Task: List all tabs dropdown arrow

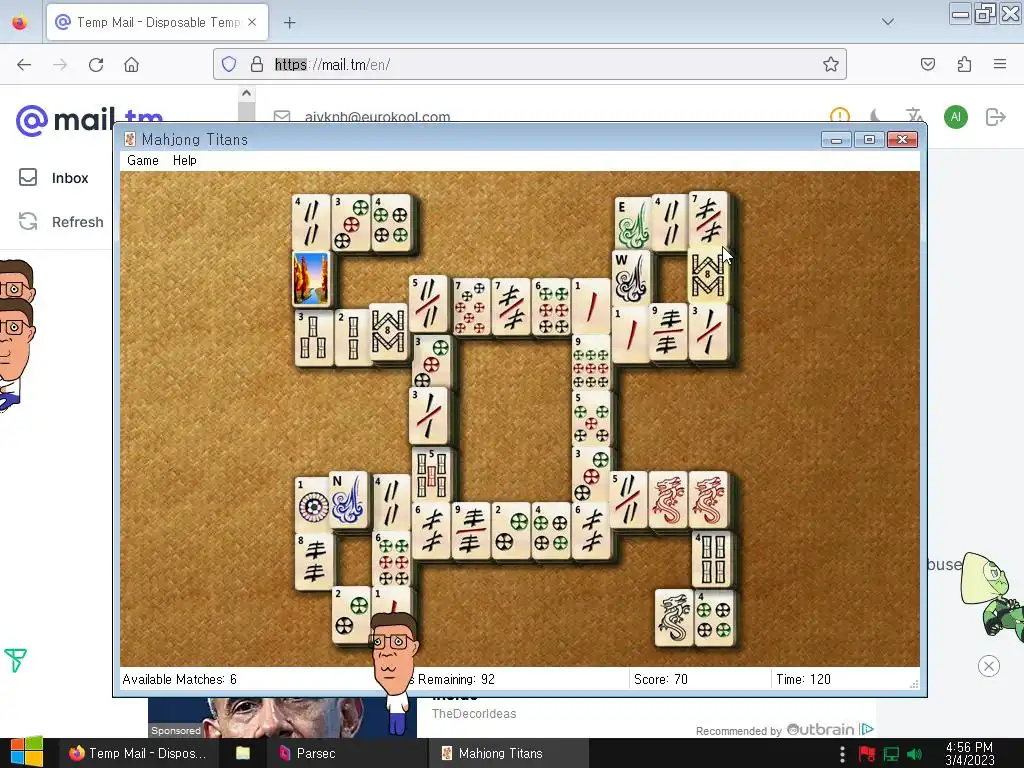Action: (888, 22)
